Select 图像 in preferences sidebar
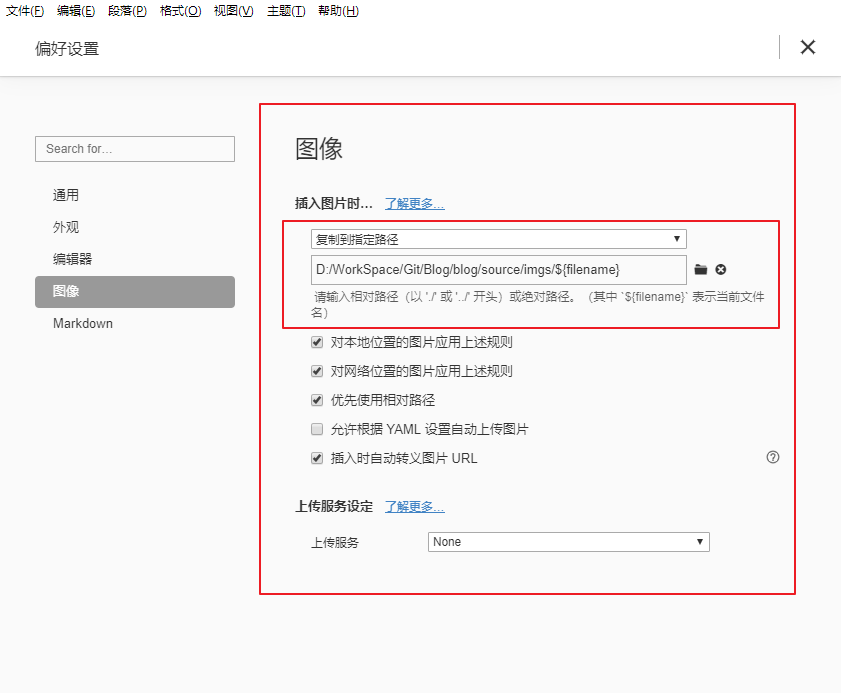 135,292
